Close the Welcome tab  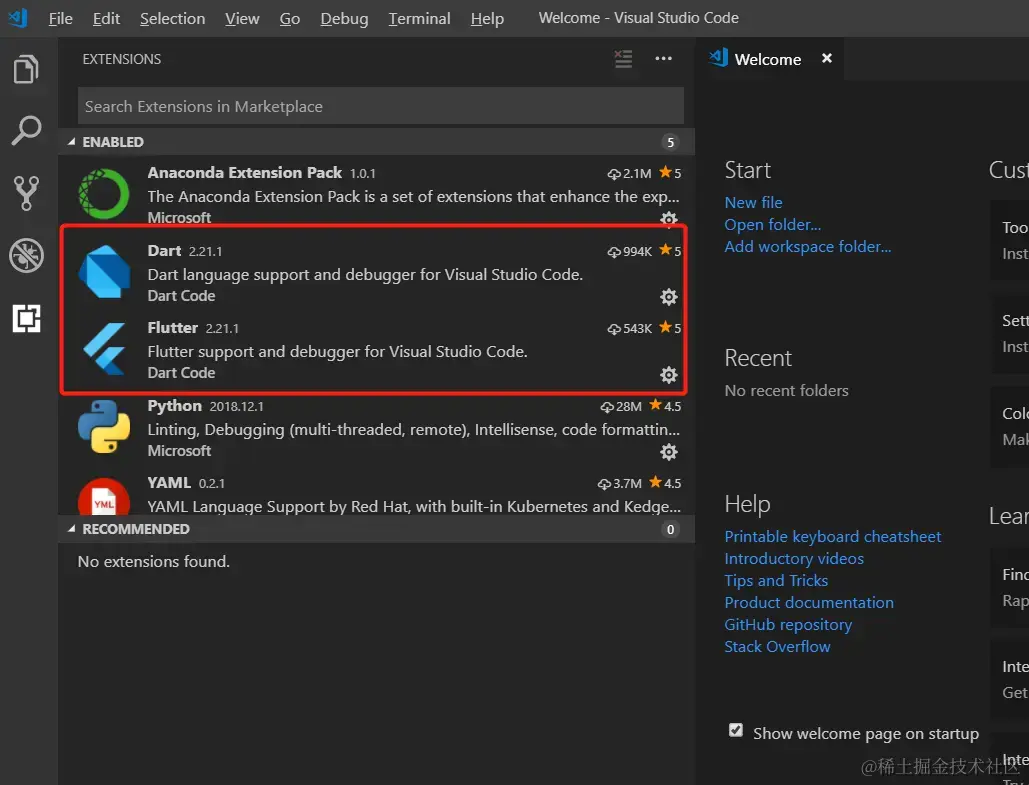[827, 58]
